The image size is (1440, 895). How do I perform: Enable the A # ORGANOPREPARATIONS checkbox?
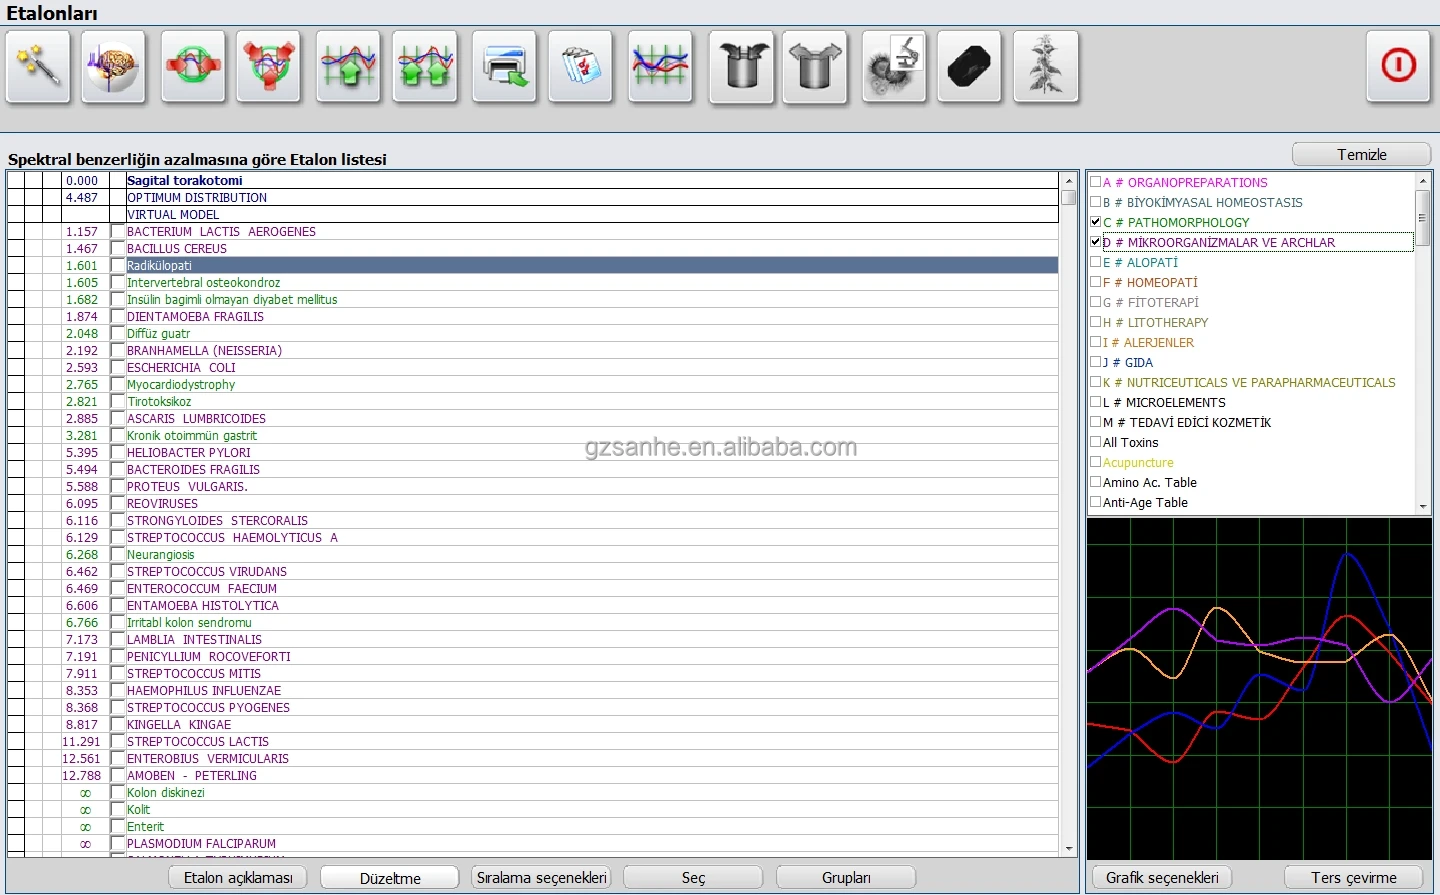(x=1096, y=182)
